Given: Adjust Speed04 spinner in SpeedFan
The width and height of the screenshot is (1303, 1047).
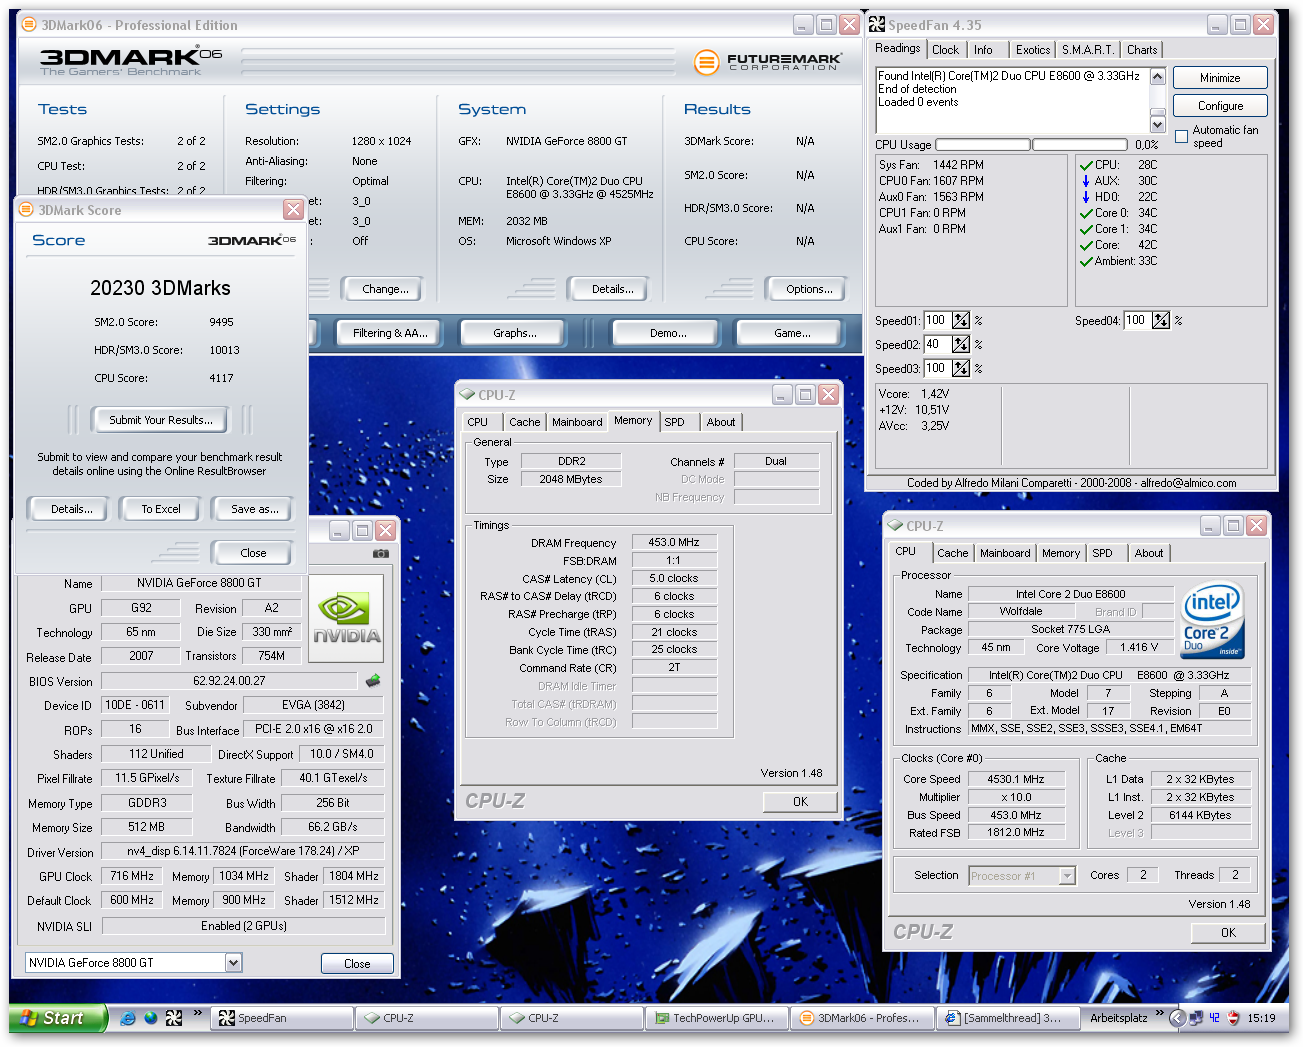Looking at the screenshot, I should click(x=1161, y=320).
